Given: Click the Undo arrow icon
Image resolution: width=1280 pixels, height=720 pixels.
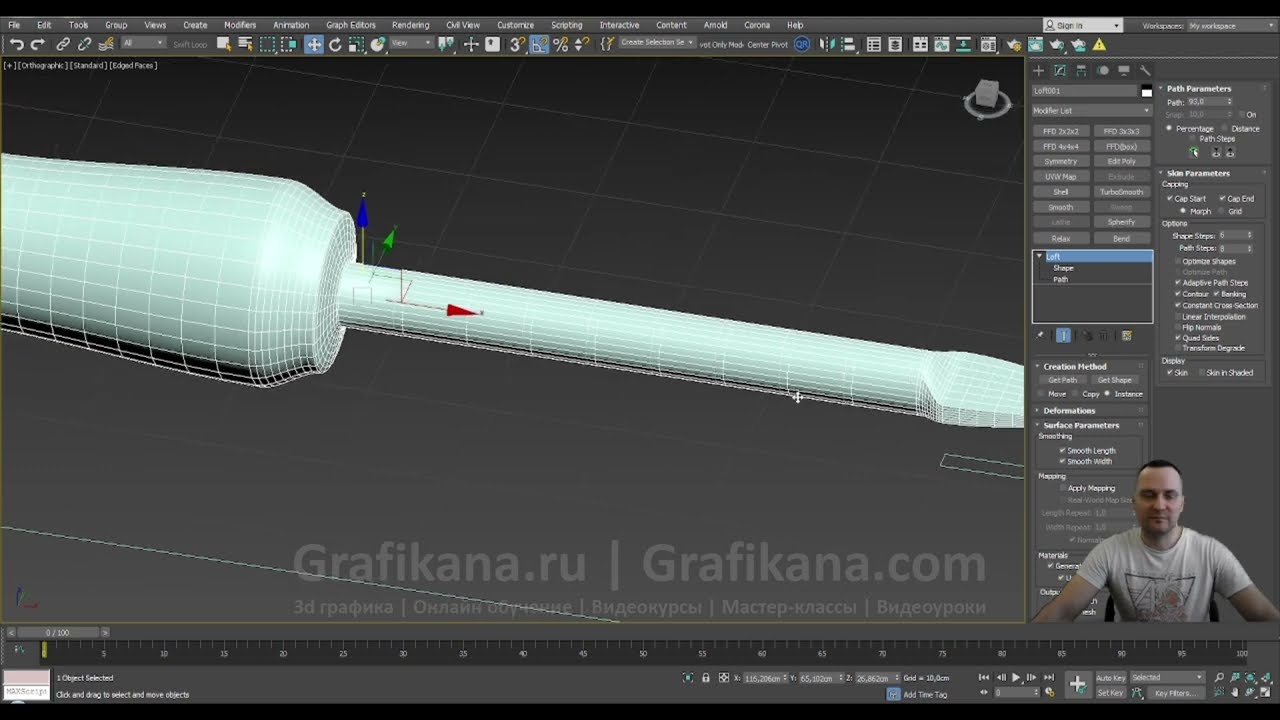Looking at the screenshot, I should (x=17, y=44).
